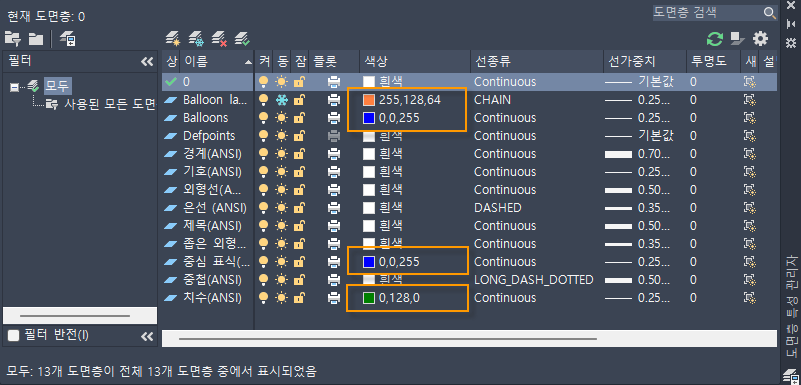Open the Layer States Manager icon

tap(67, 38)
